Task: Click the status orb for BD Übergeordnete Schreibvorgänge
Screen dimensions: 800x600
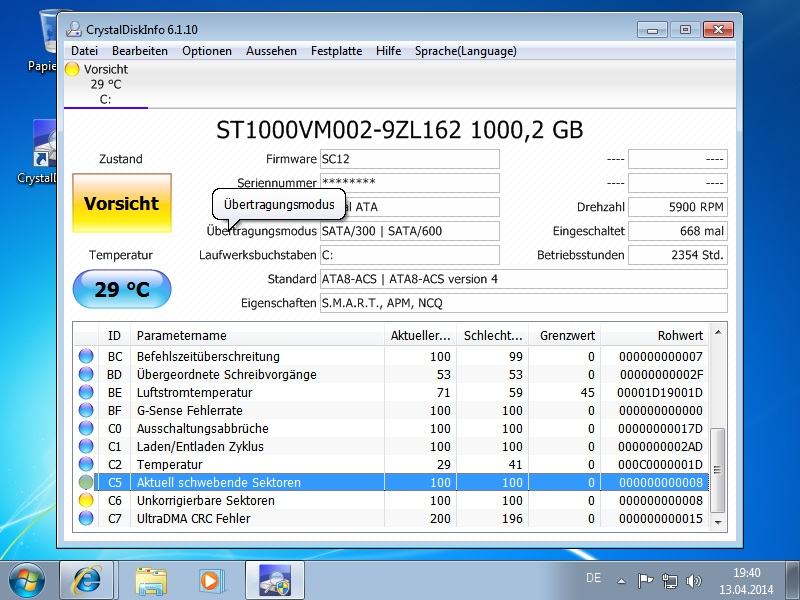Action: (x=86, y=374)
